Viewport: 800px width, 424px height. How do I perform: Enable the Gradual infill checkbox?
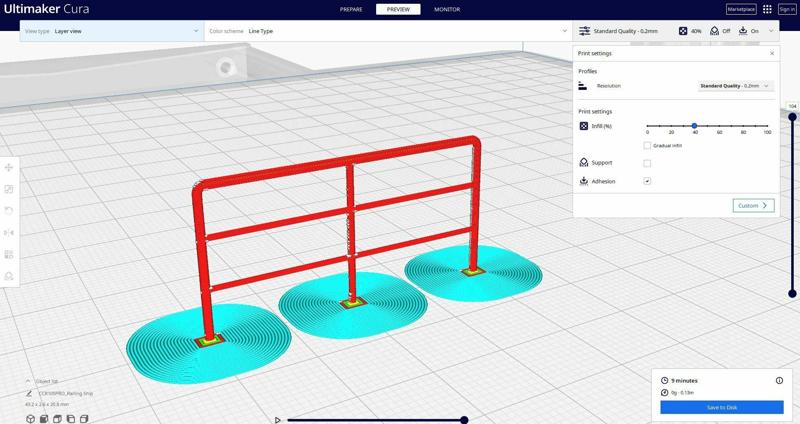(x=647, y=145)
